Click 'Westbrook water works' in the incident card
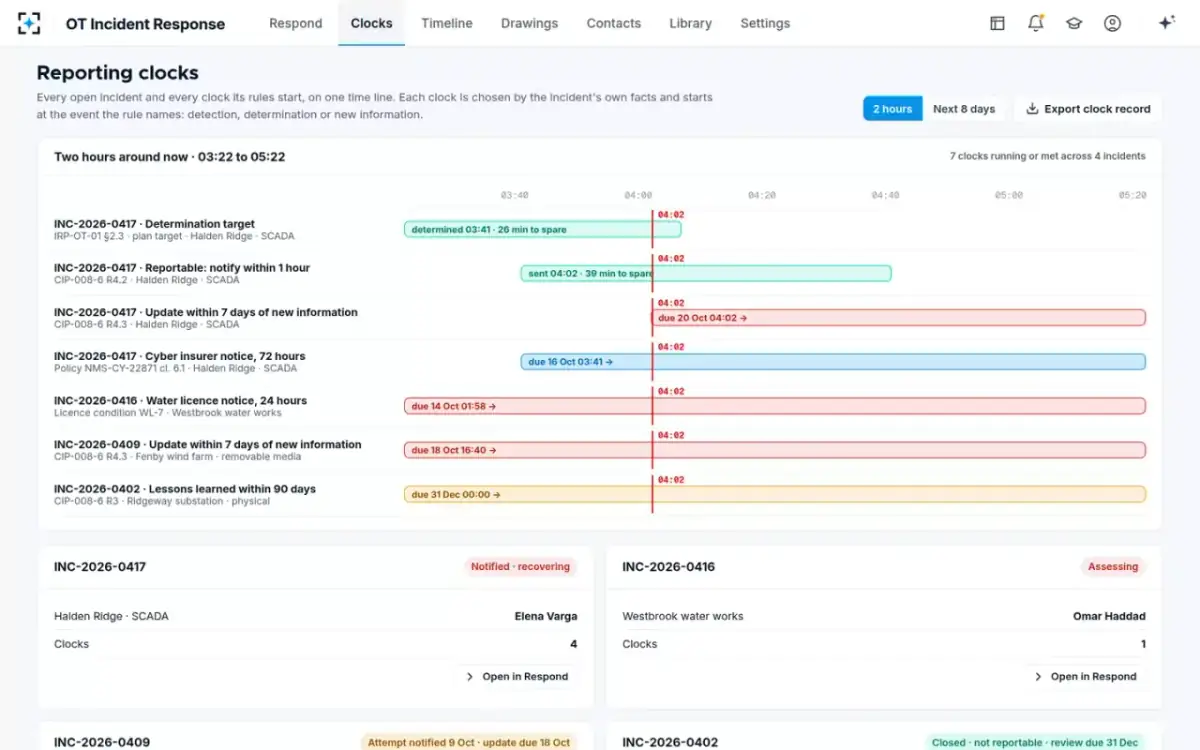The width and height of the screenshot is (1200, 750). click(683, 616)
